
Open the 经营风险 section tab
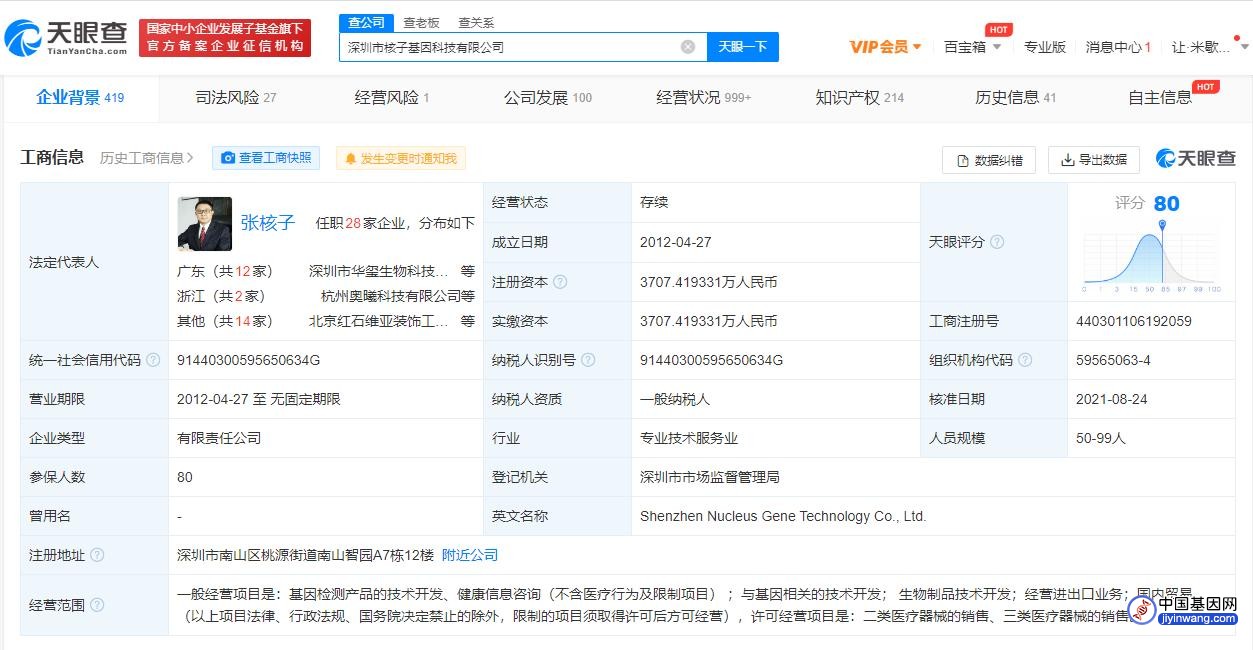pyautogui.click(x=392, y=97)
